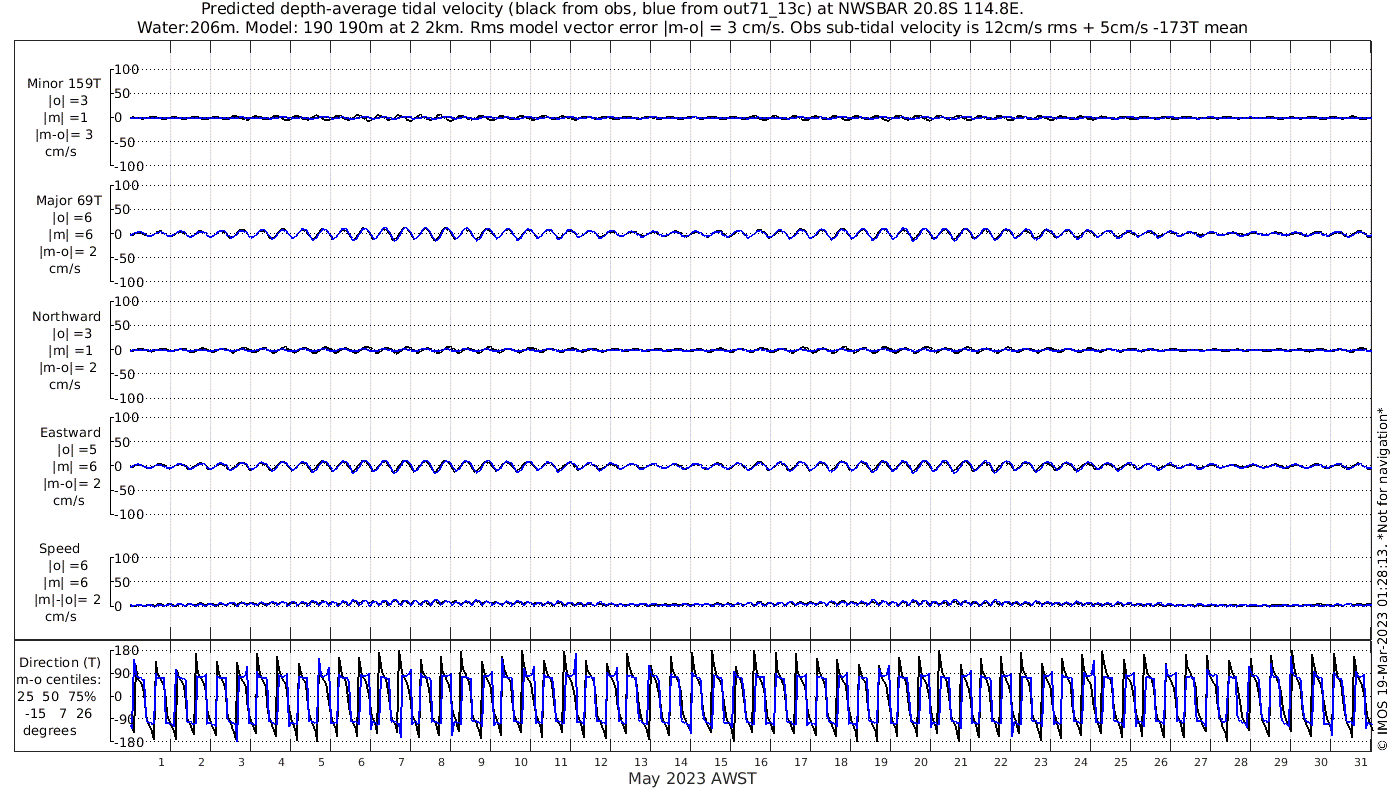Select '|m| =1' under Northward

click(x=69, y=351)
